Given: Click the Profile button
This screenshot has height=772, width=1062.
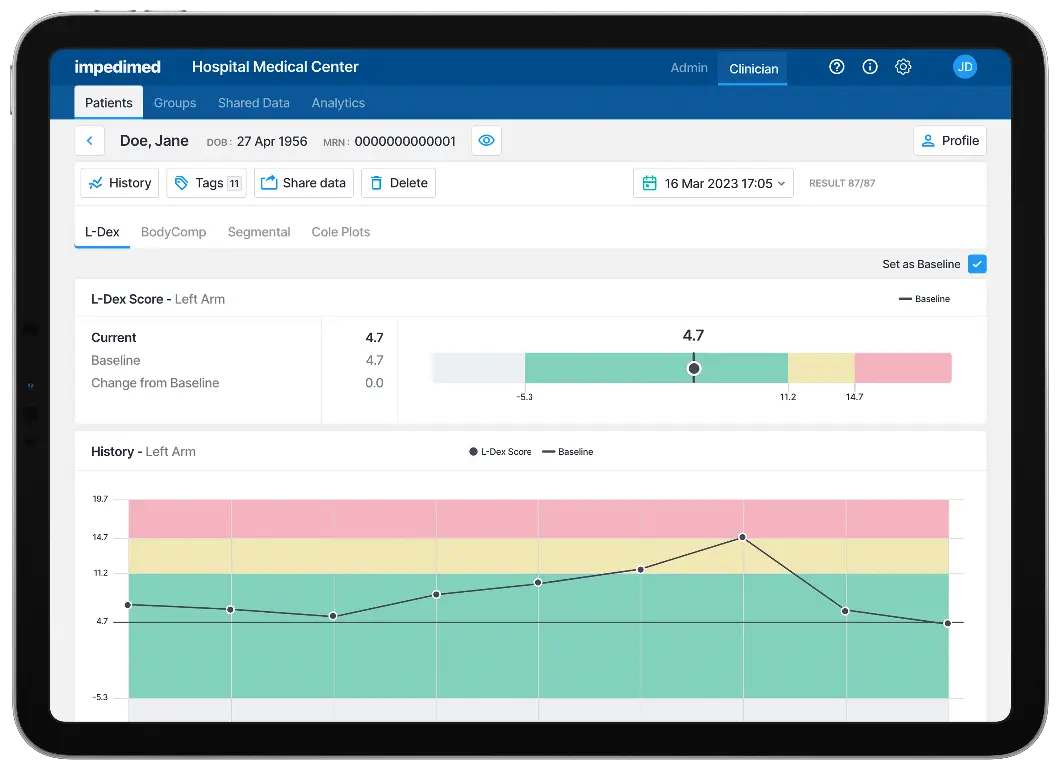Looking at the screenshot, I should (949, 140).
